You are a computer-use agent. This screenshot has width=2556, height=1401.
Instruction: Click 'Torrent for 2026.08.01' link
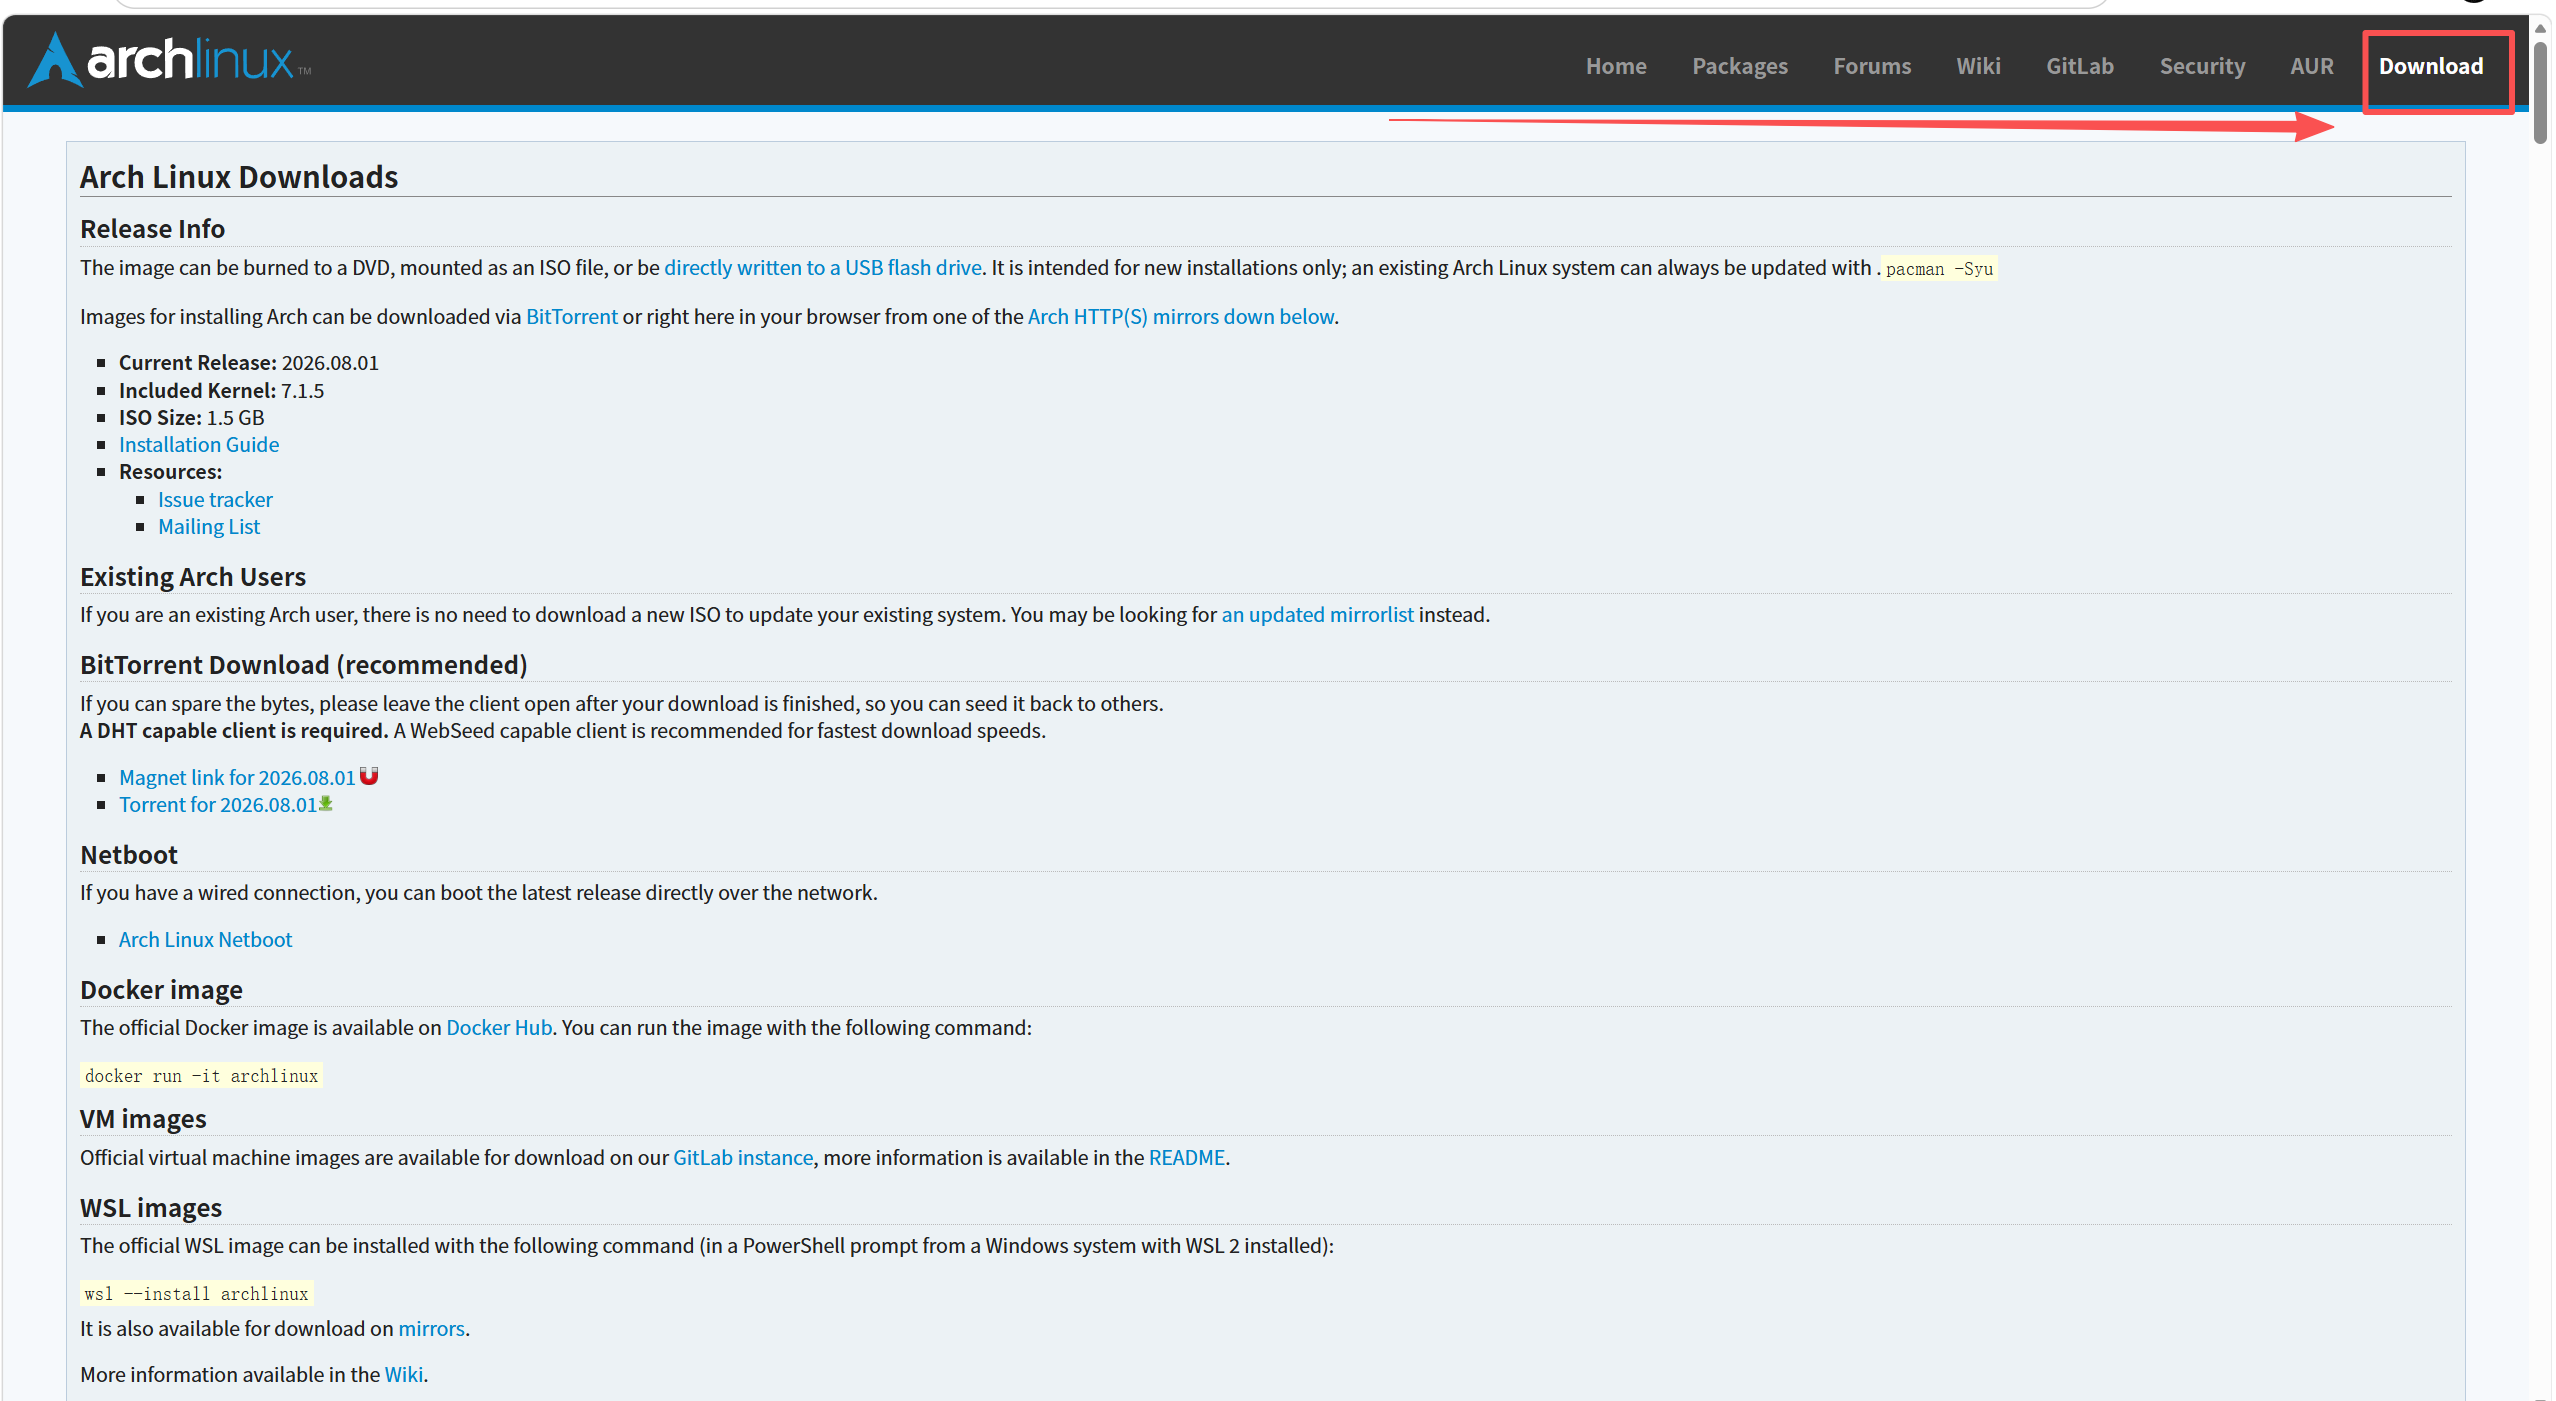[x=218, y=805]
